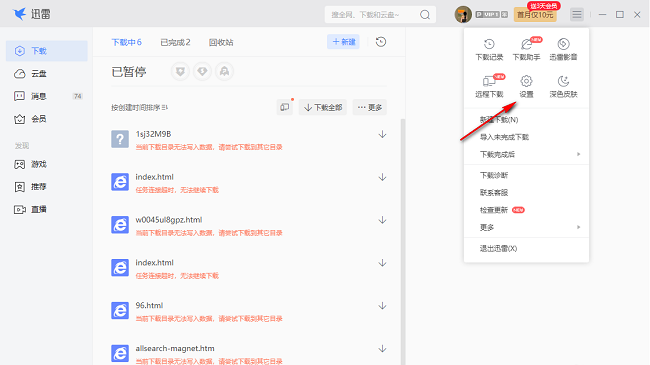Select the allsearch-magnet.htm file name
The width and height of the screenshot is (650, 365).
coord(175,348)
